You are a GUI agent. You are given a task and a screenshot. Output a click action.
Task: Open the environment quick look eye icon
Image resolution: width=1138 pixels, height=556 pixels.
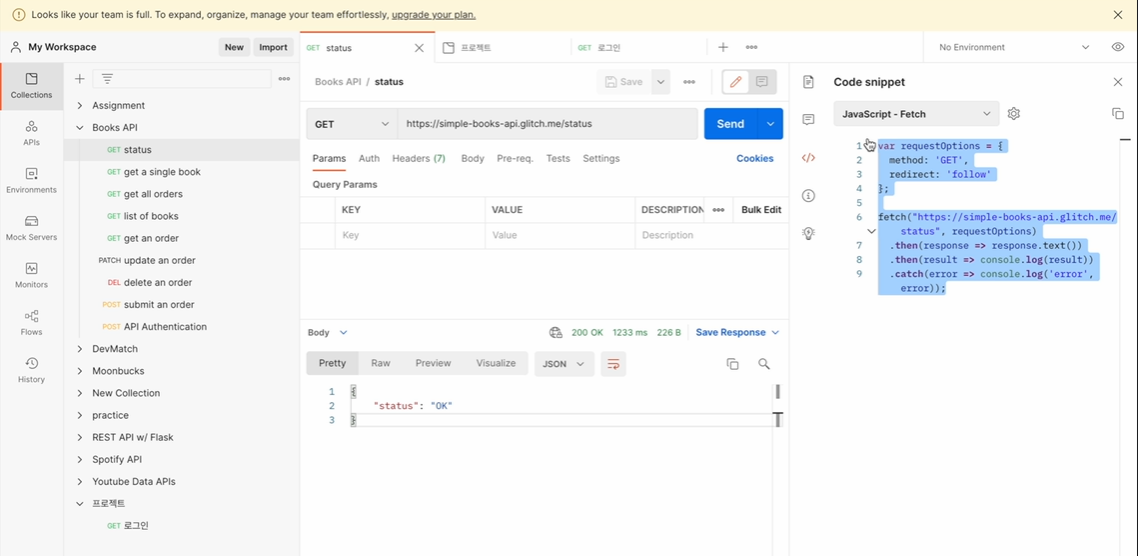tap(1118, 47)
